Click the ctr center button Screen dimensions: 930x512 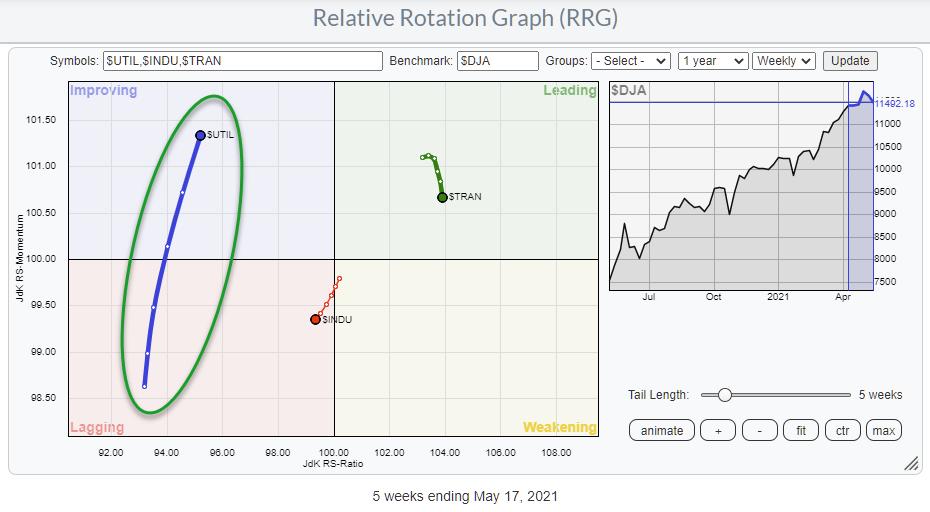point(842,430)
